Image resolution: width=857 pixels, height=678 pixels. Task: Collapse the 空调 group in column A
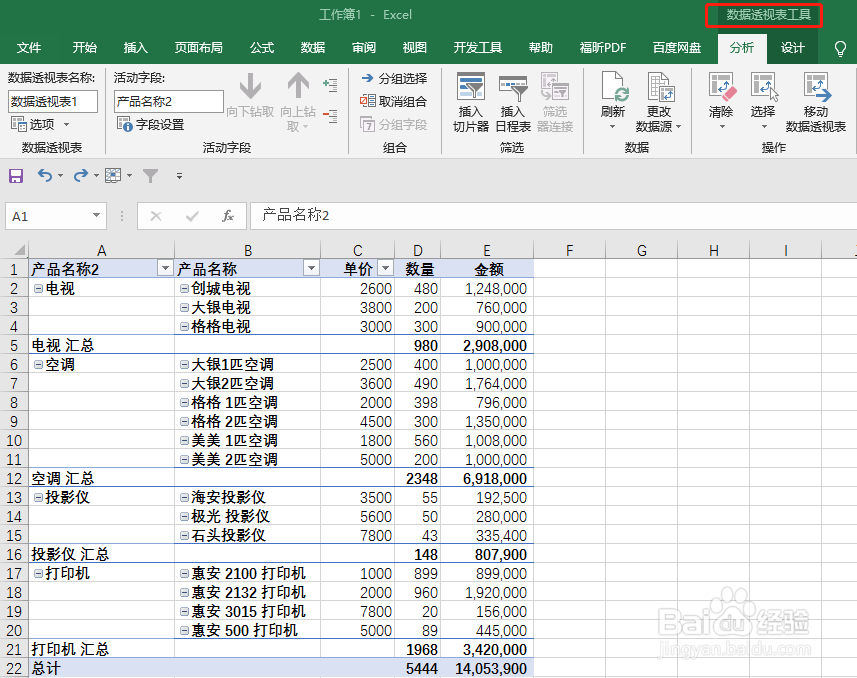tap(38, 364)
